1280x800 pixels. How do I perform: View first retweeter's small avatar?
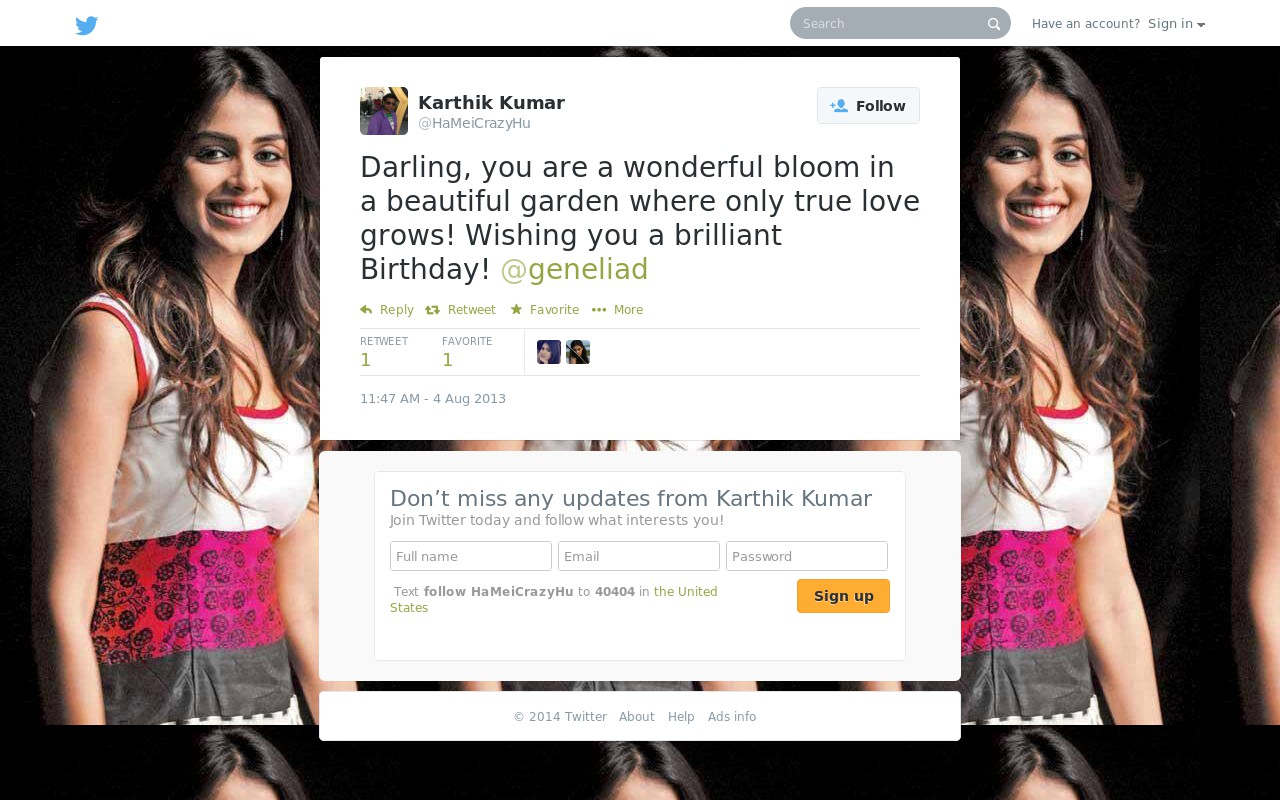point(549,352)
